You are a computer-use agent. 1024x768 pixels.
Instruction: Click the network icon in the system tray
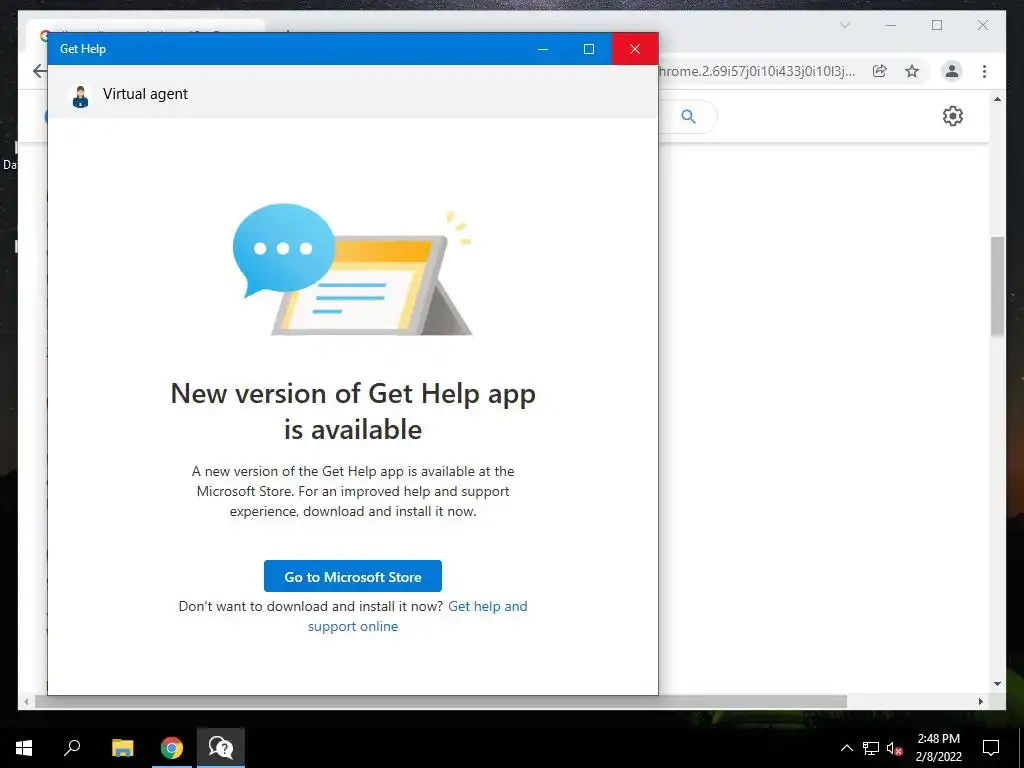pyautogui.click(x=871, y=748)
